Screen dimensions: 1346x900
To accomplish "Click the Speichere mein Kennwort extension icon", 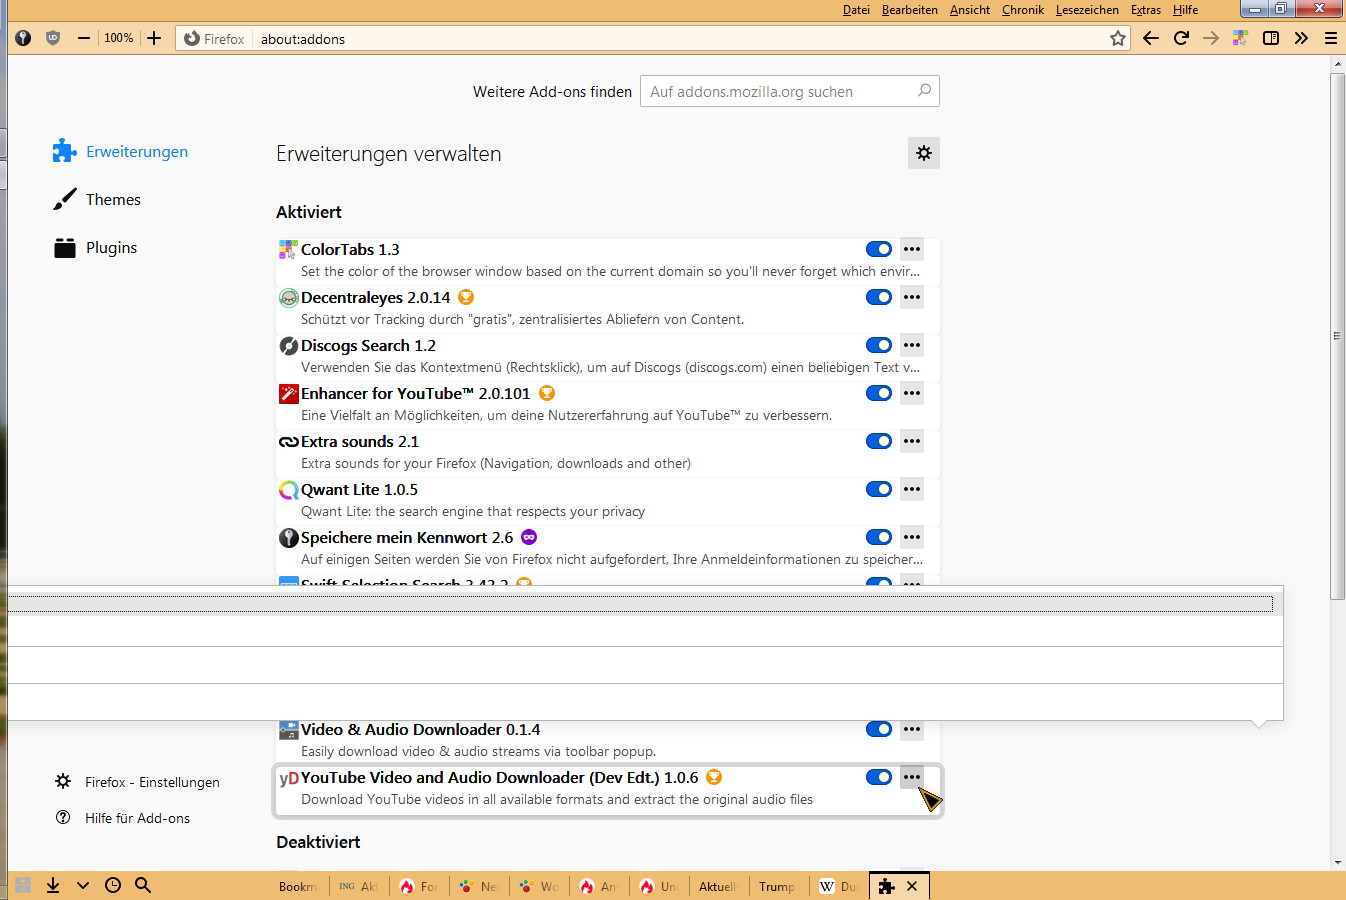I will pos(288,537).
